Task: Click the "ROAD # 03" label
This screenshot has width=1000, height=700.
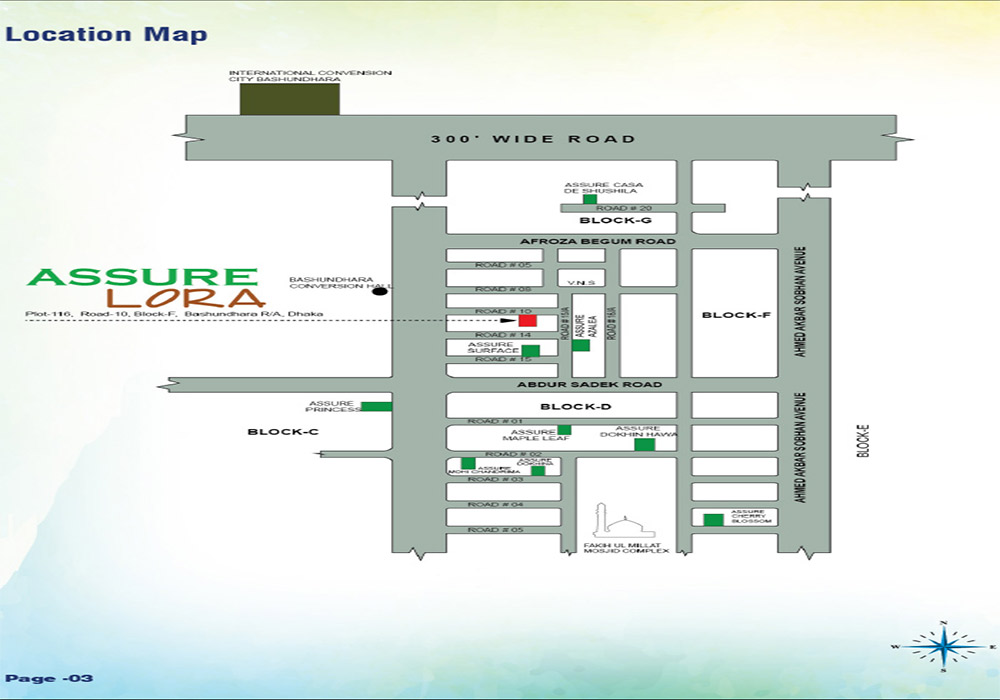Action: click(x=495, y=479)
